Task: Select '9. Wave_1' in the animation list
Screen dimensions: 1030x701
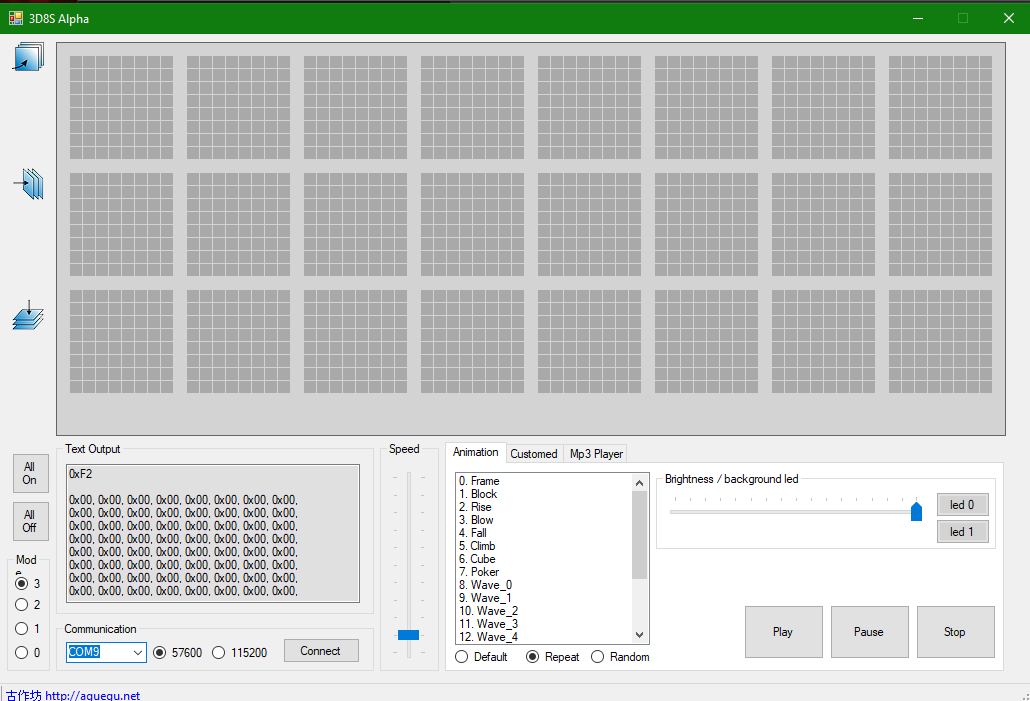Action: click(x=544, y=598)
